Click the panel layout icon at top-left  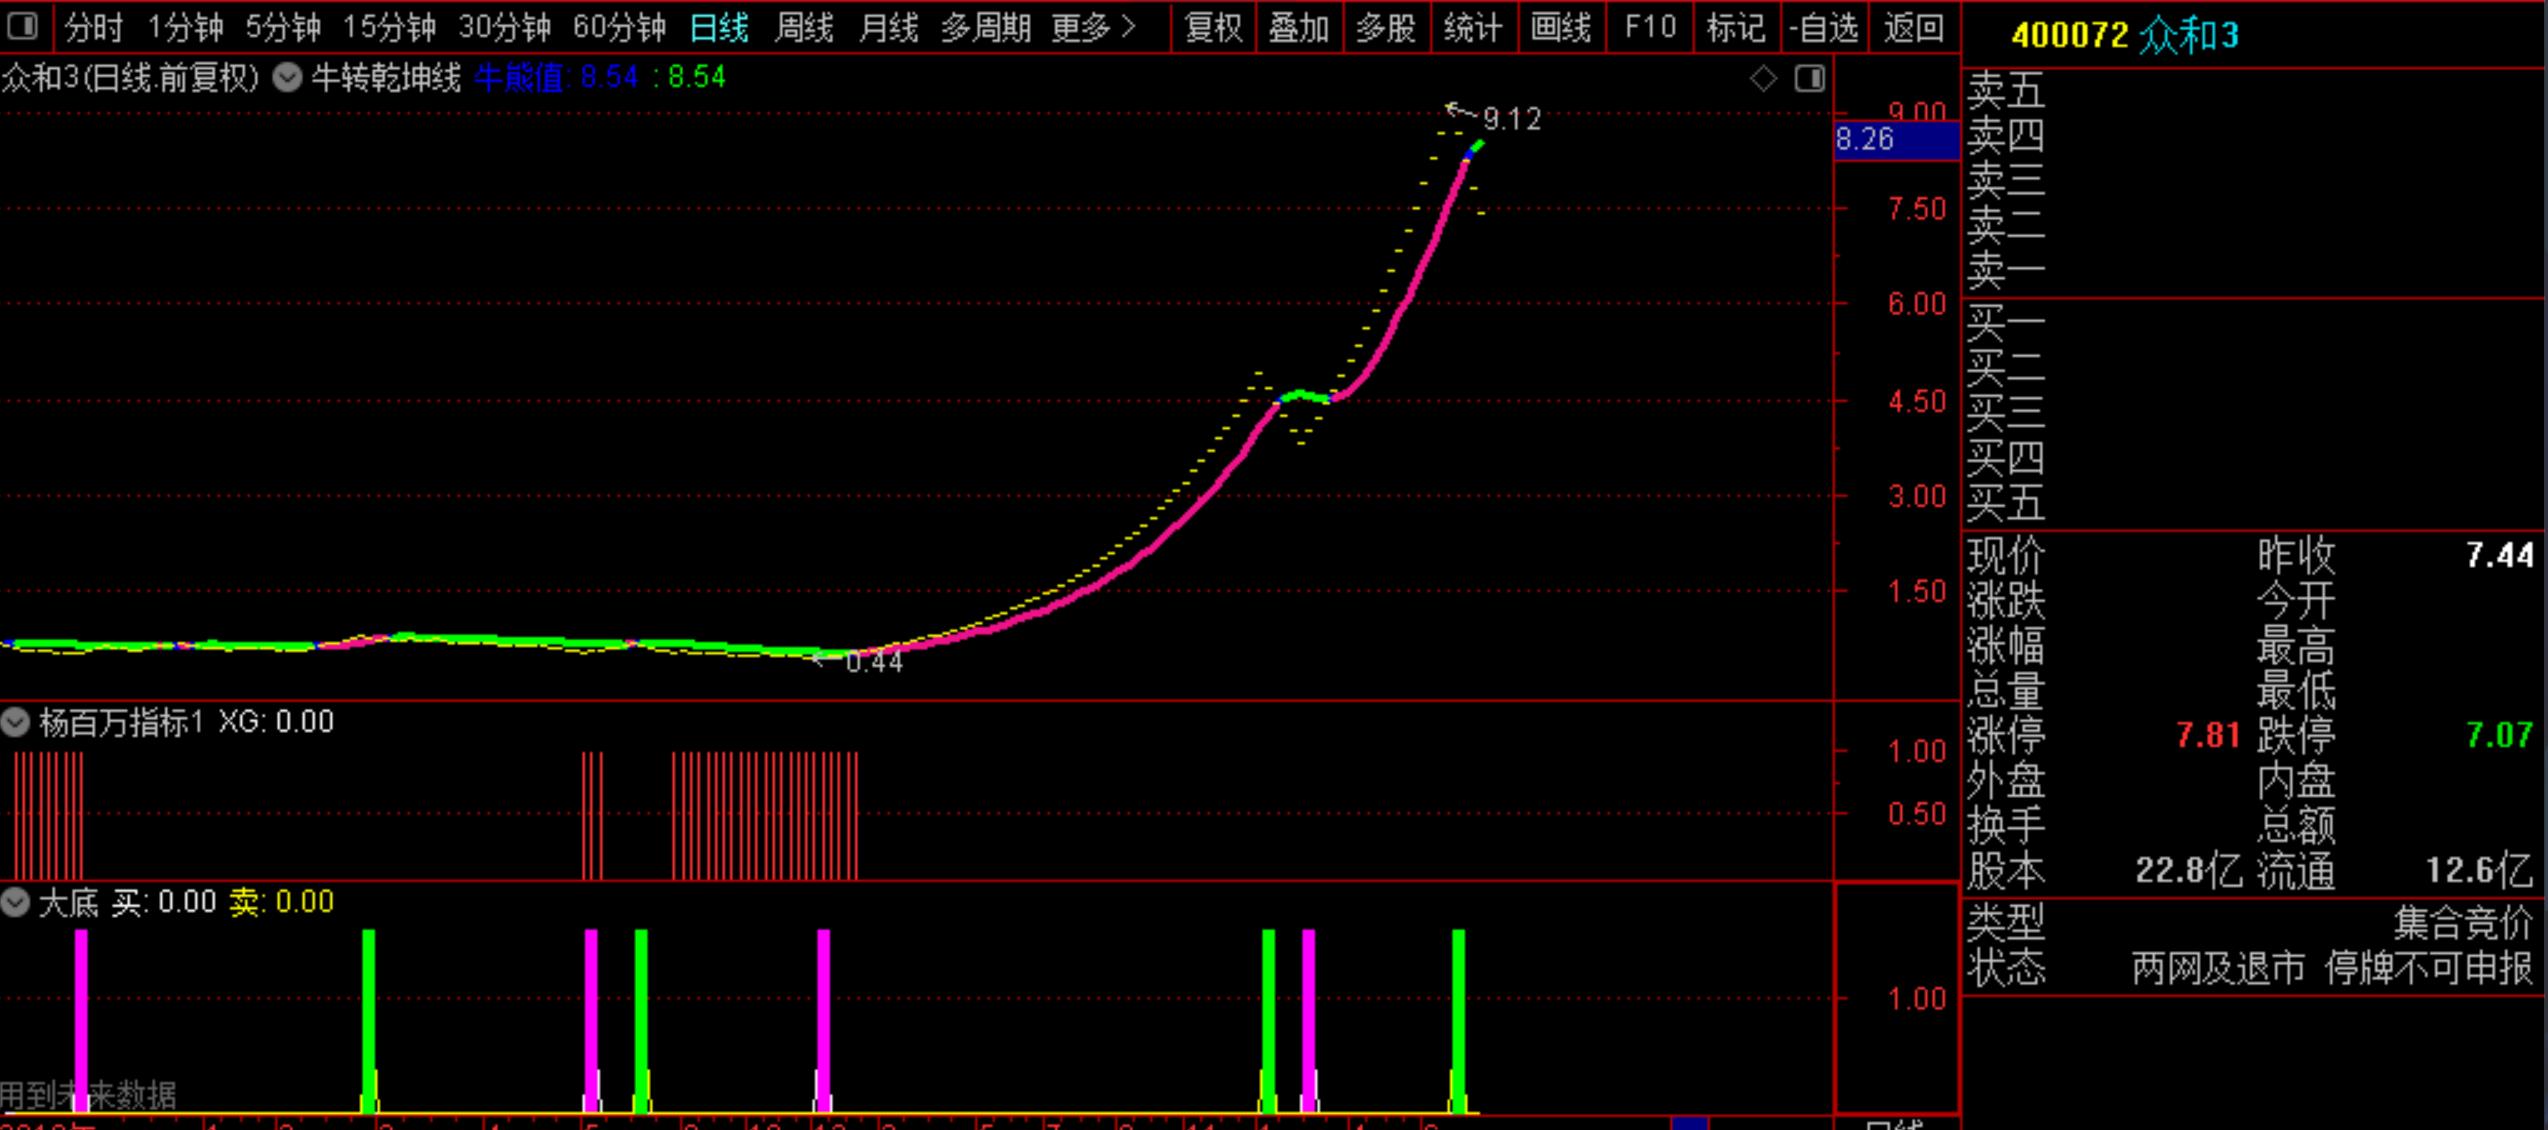point(22,27)
